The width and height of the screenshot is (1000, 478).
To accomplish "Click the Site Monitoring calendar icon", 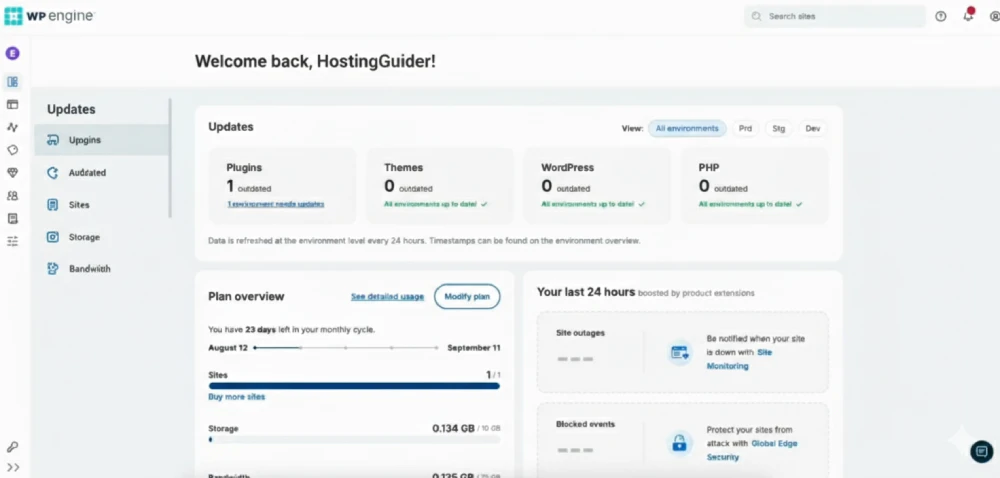I will coord(680,352).
